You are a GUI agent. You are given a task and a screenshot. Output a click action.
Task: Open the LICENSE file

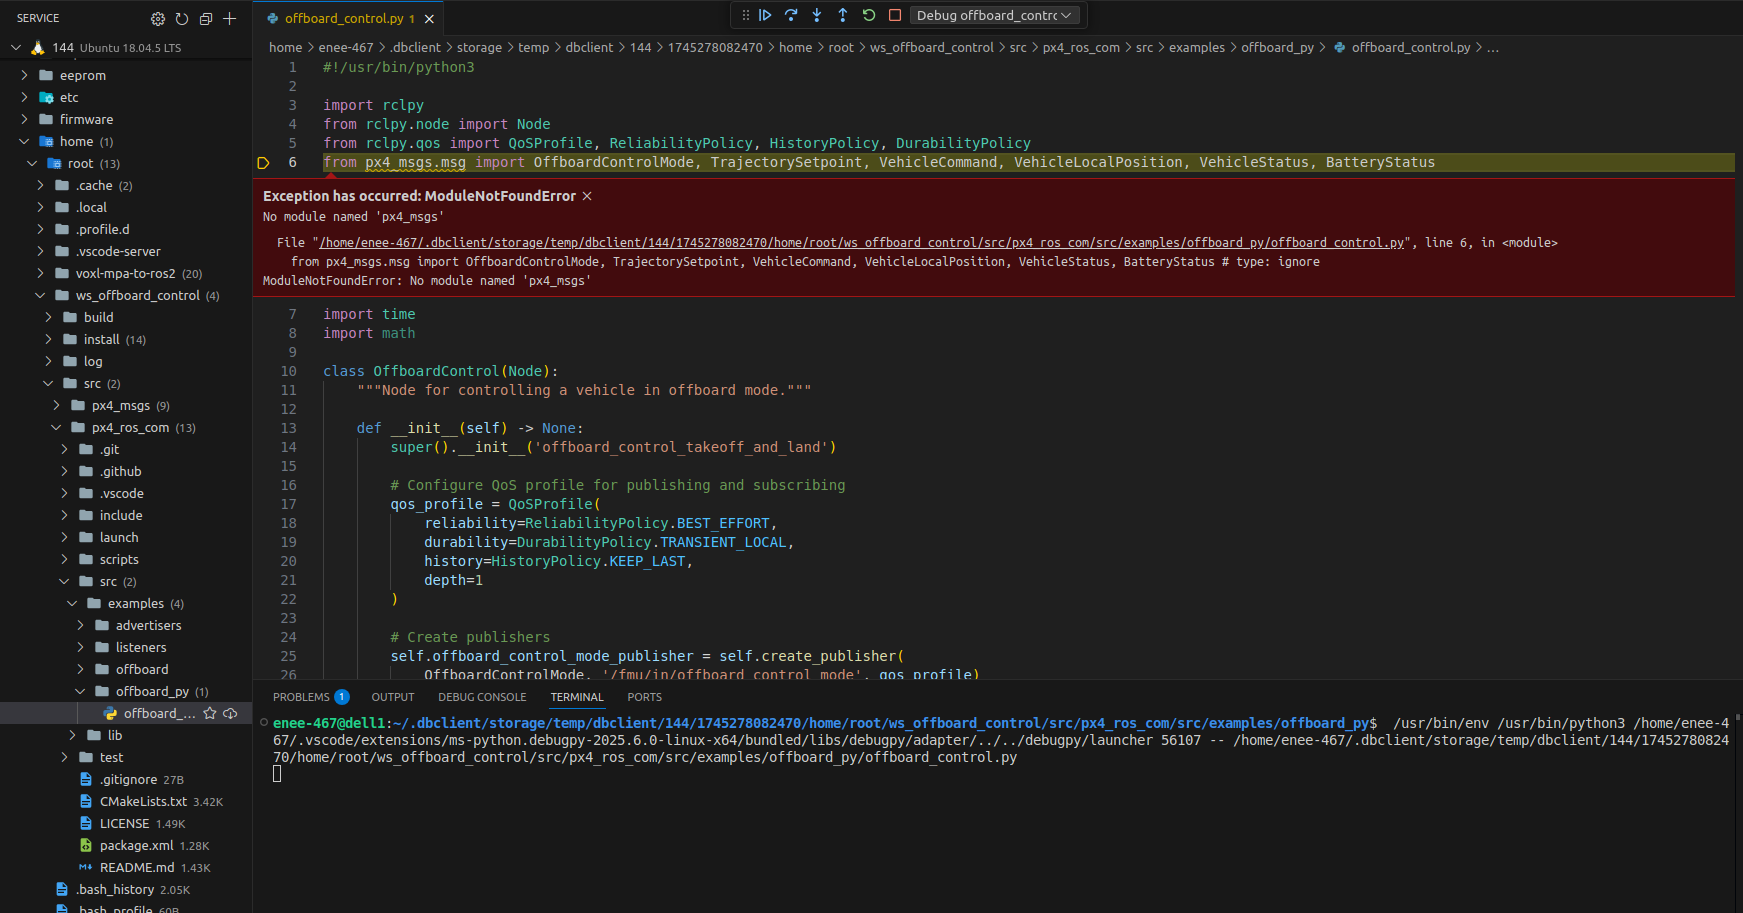point(124,823)
